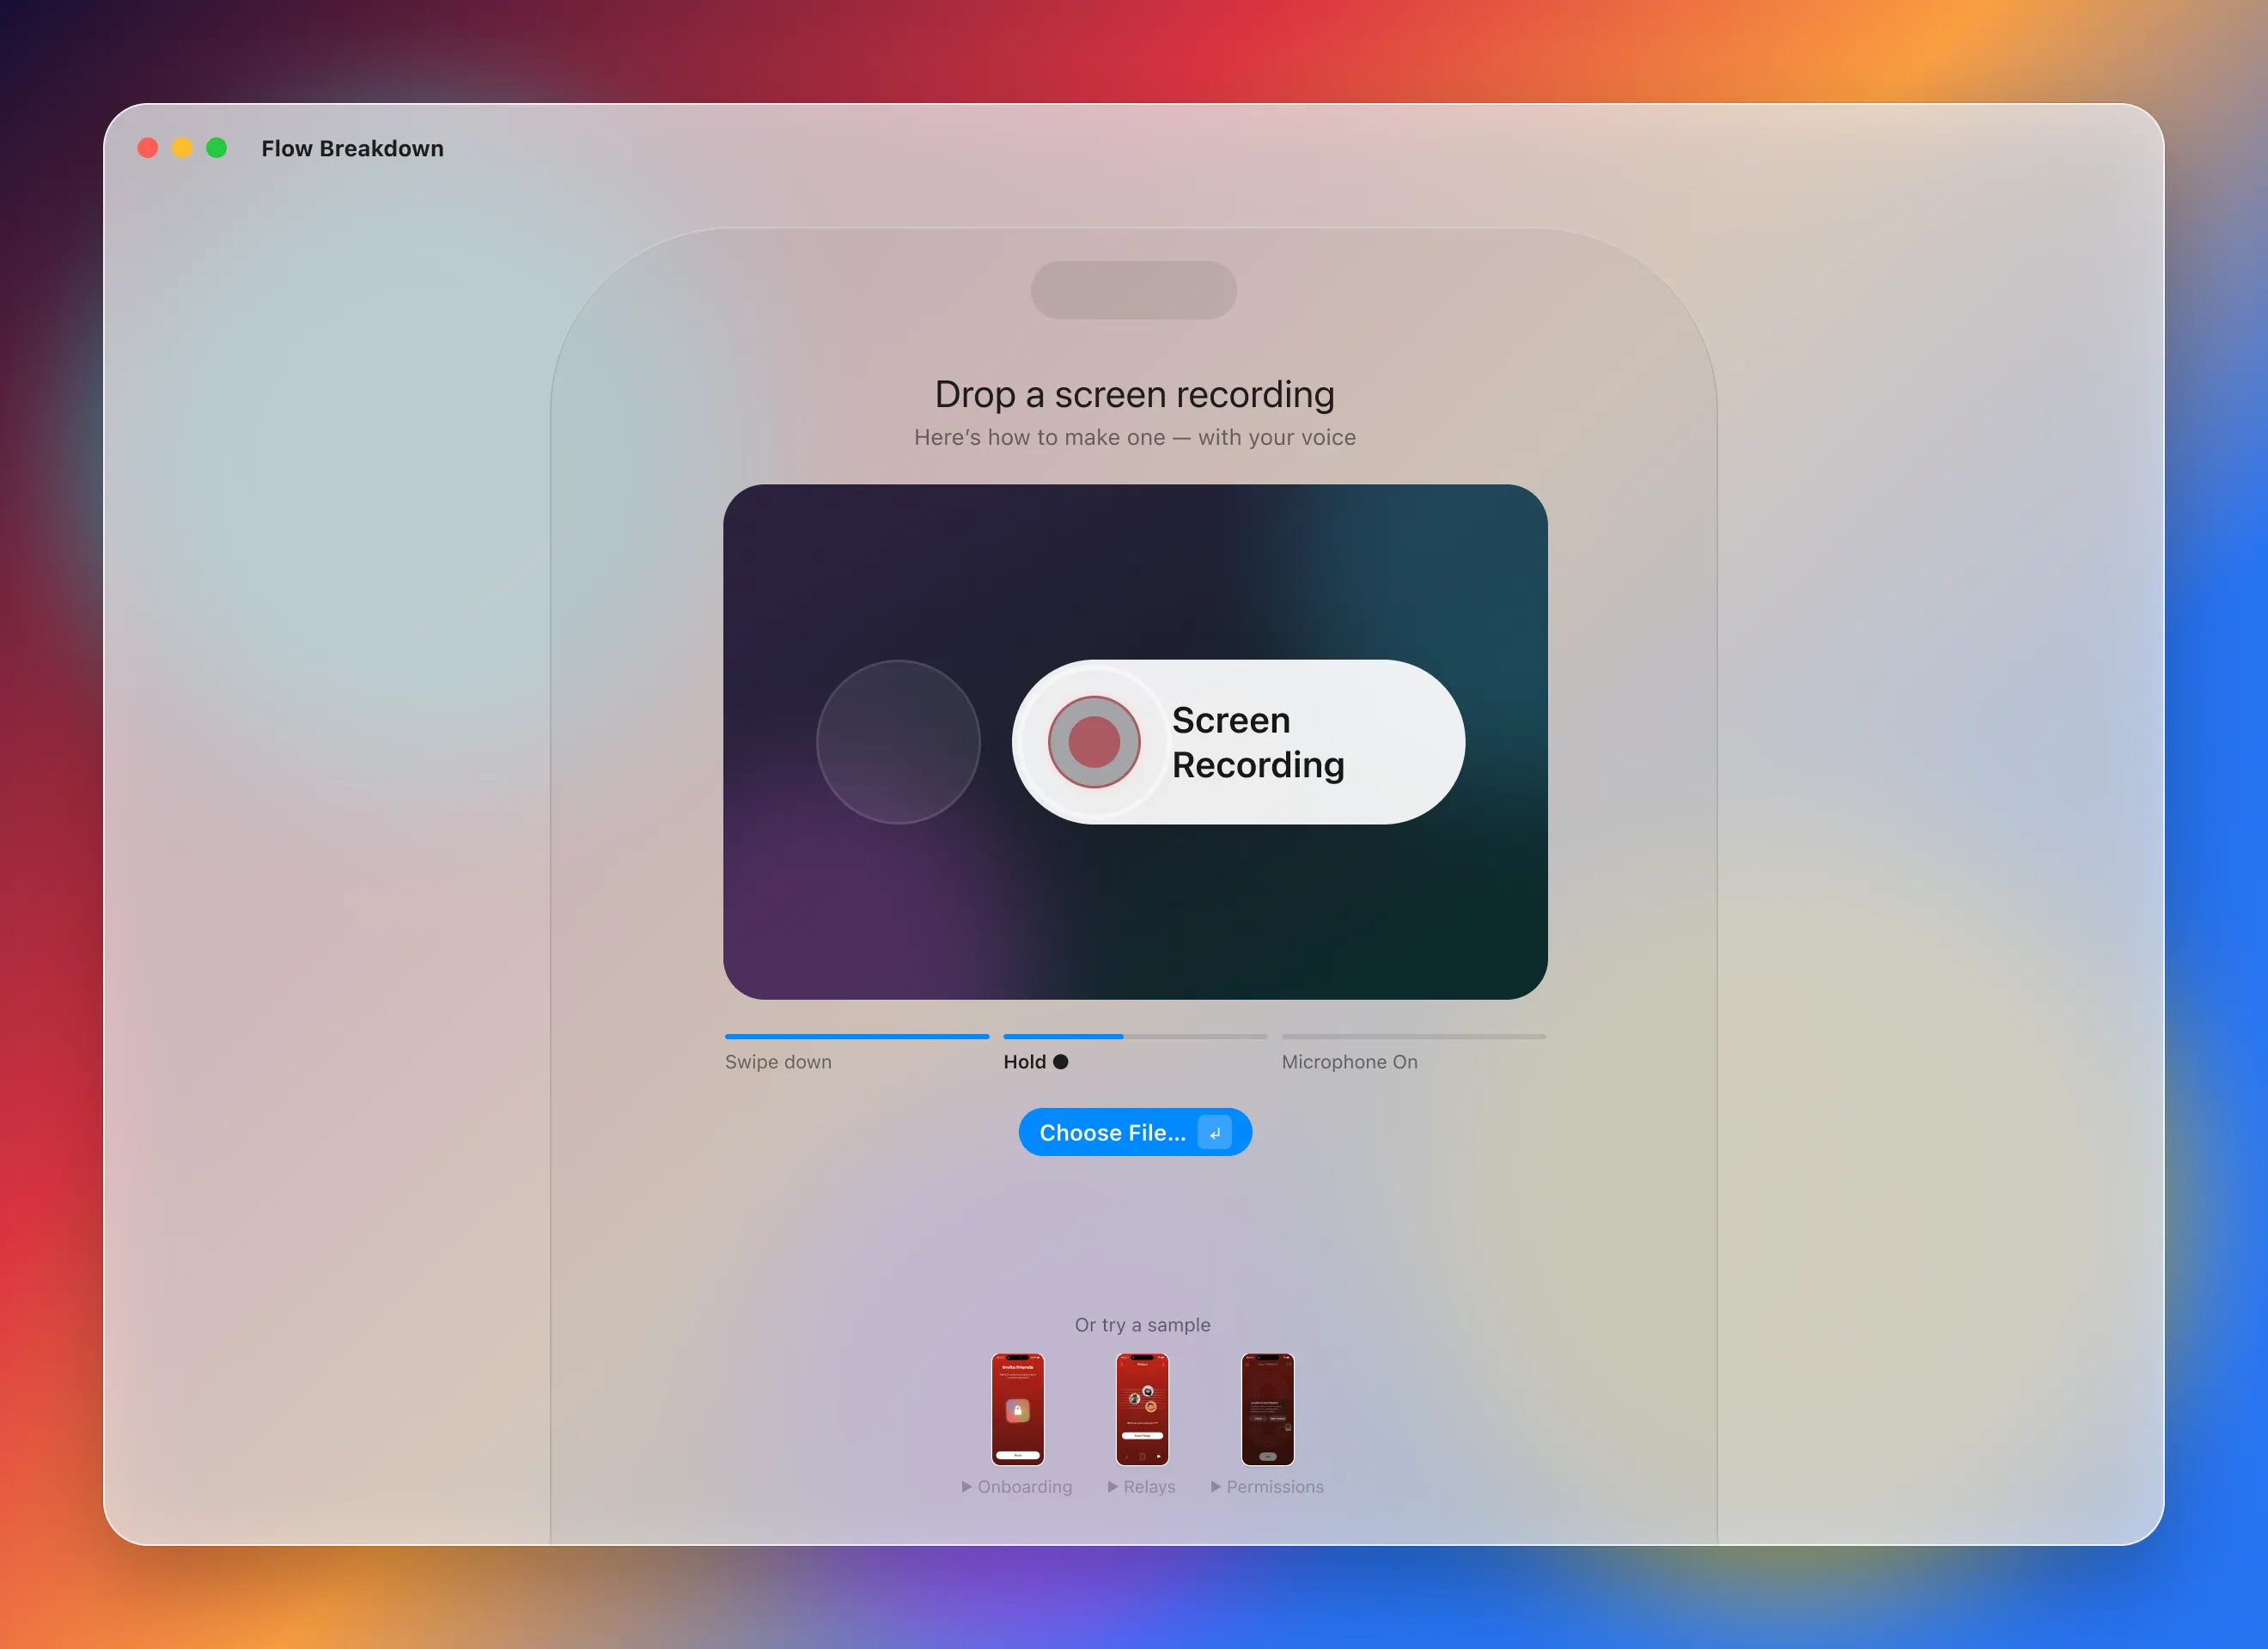Viewport: 2268px width, 1649px height.
Task: Click the Swipe down progress bar
Action: (857, 1037)
